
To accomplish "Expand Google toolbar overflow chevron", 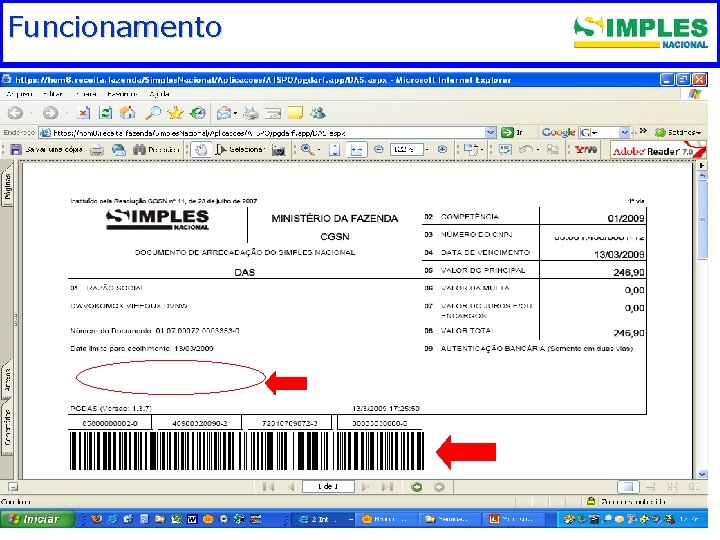I will [x=643, y=131].
